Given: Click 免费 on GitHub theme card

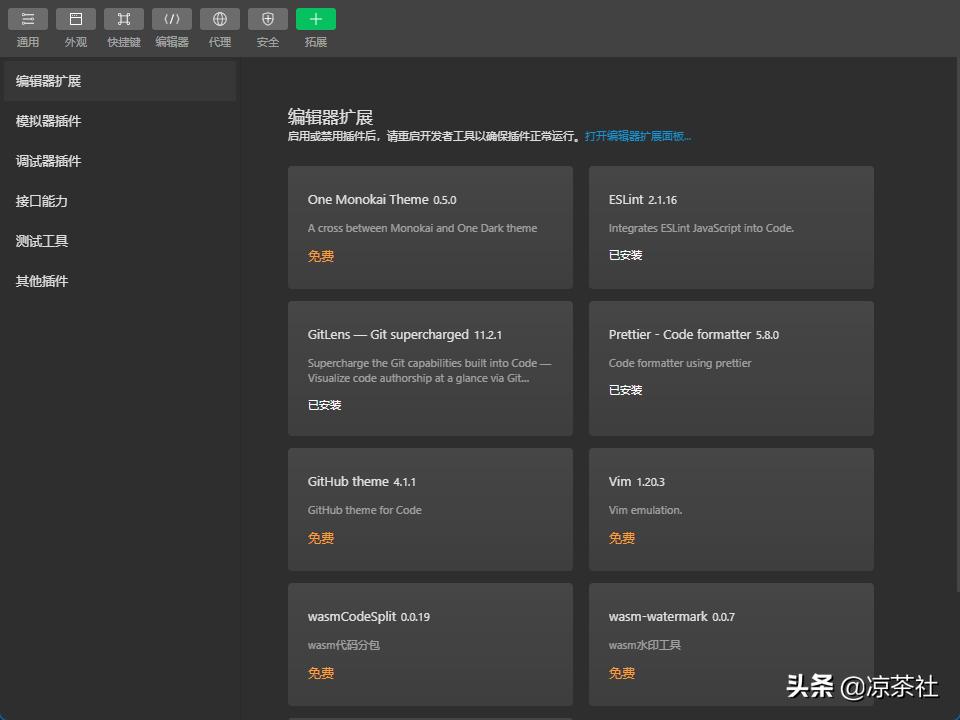Looking at the screenshot, I should pyautogui.click(x=321, y=538).
